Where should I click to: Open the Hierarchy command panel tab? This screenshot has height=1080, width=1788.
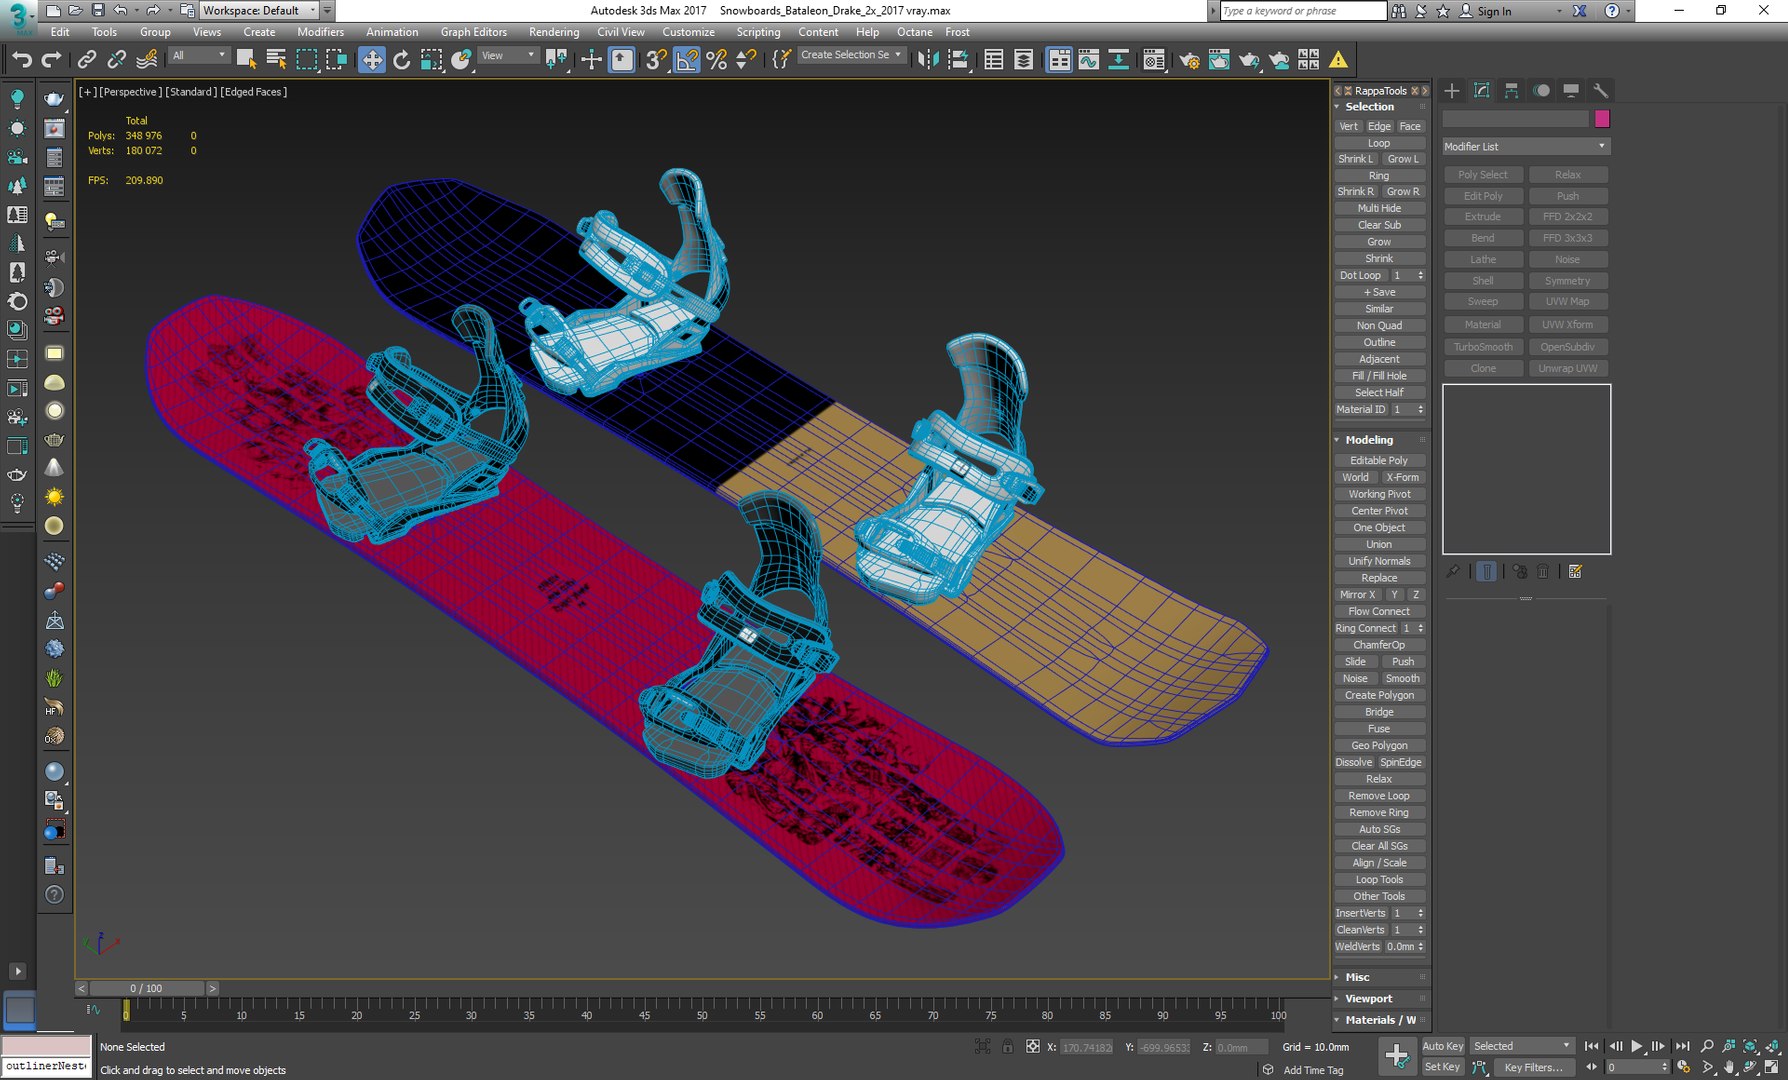[x=1511, y=90]
